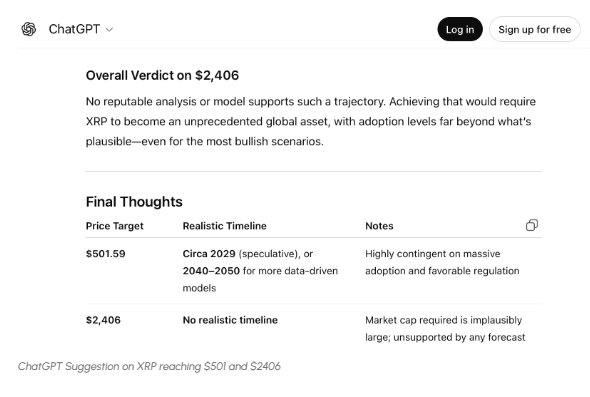Click the ChatGPT OpenAI logo icon
Image resolution: width=590 pixels, height=397 pixels.
click(x=29, y=29)
